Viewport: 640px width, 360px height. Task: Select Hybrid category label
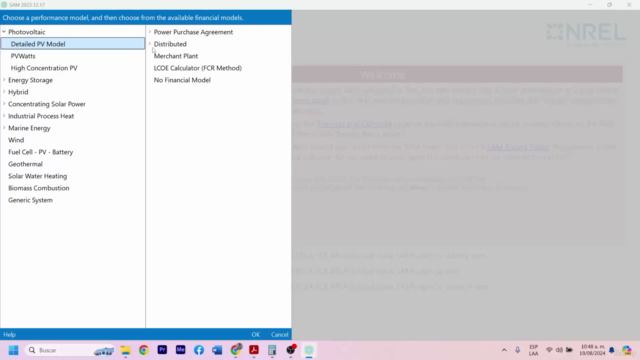click(x=18, y=92)
